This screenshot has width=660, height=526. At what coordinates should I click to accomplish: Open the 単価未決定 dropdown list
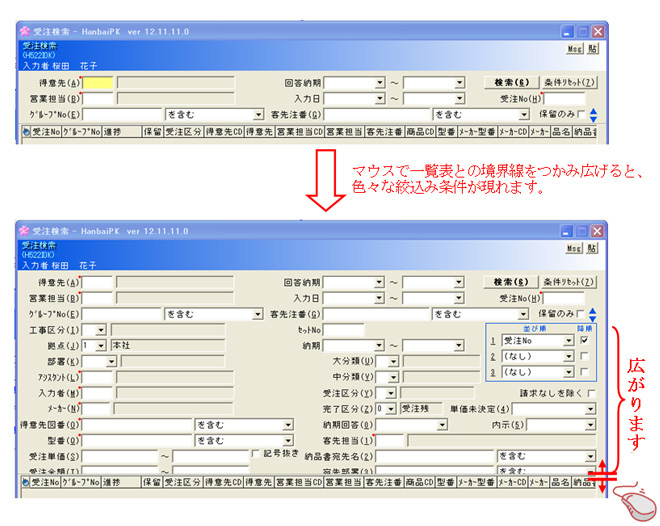point(589,409)
